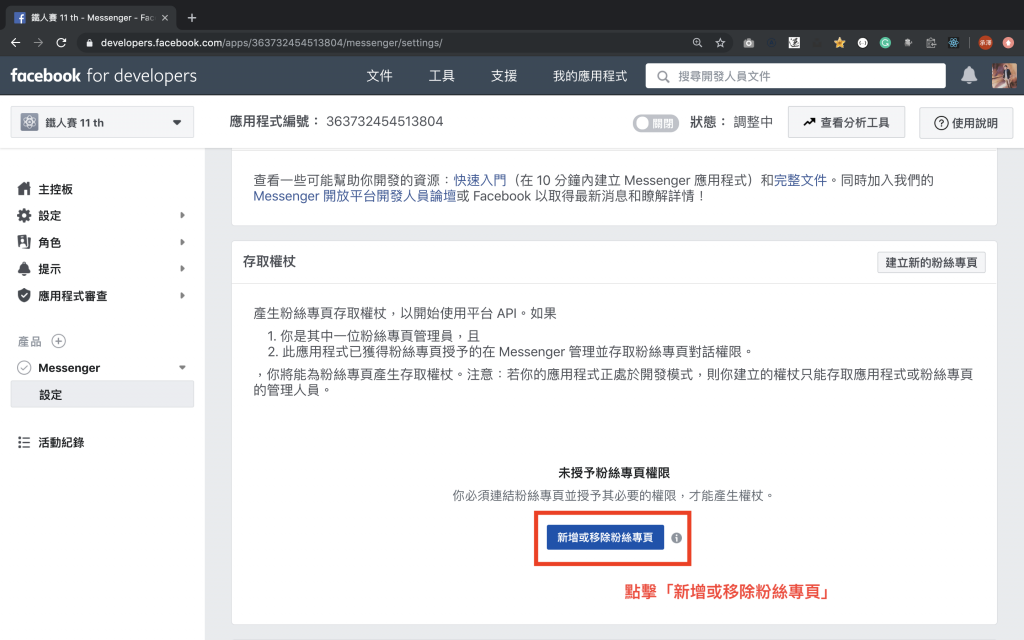Click the browser back arrow
Image resolution: width=1024 pixels, height=640 pixels.
click(x=16, y=42)
